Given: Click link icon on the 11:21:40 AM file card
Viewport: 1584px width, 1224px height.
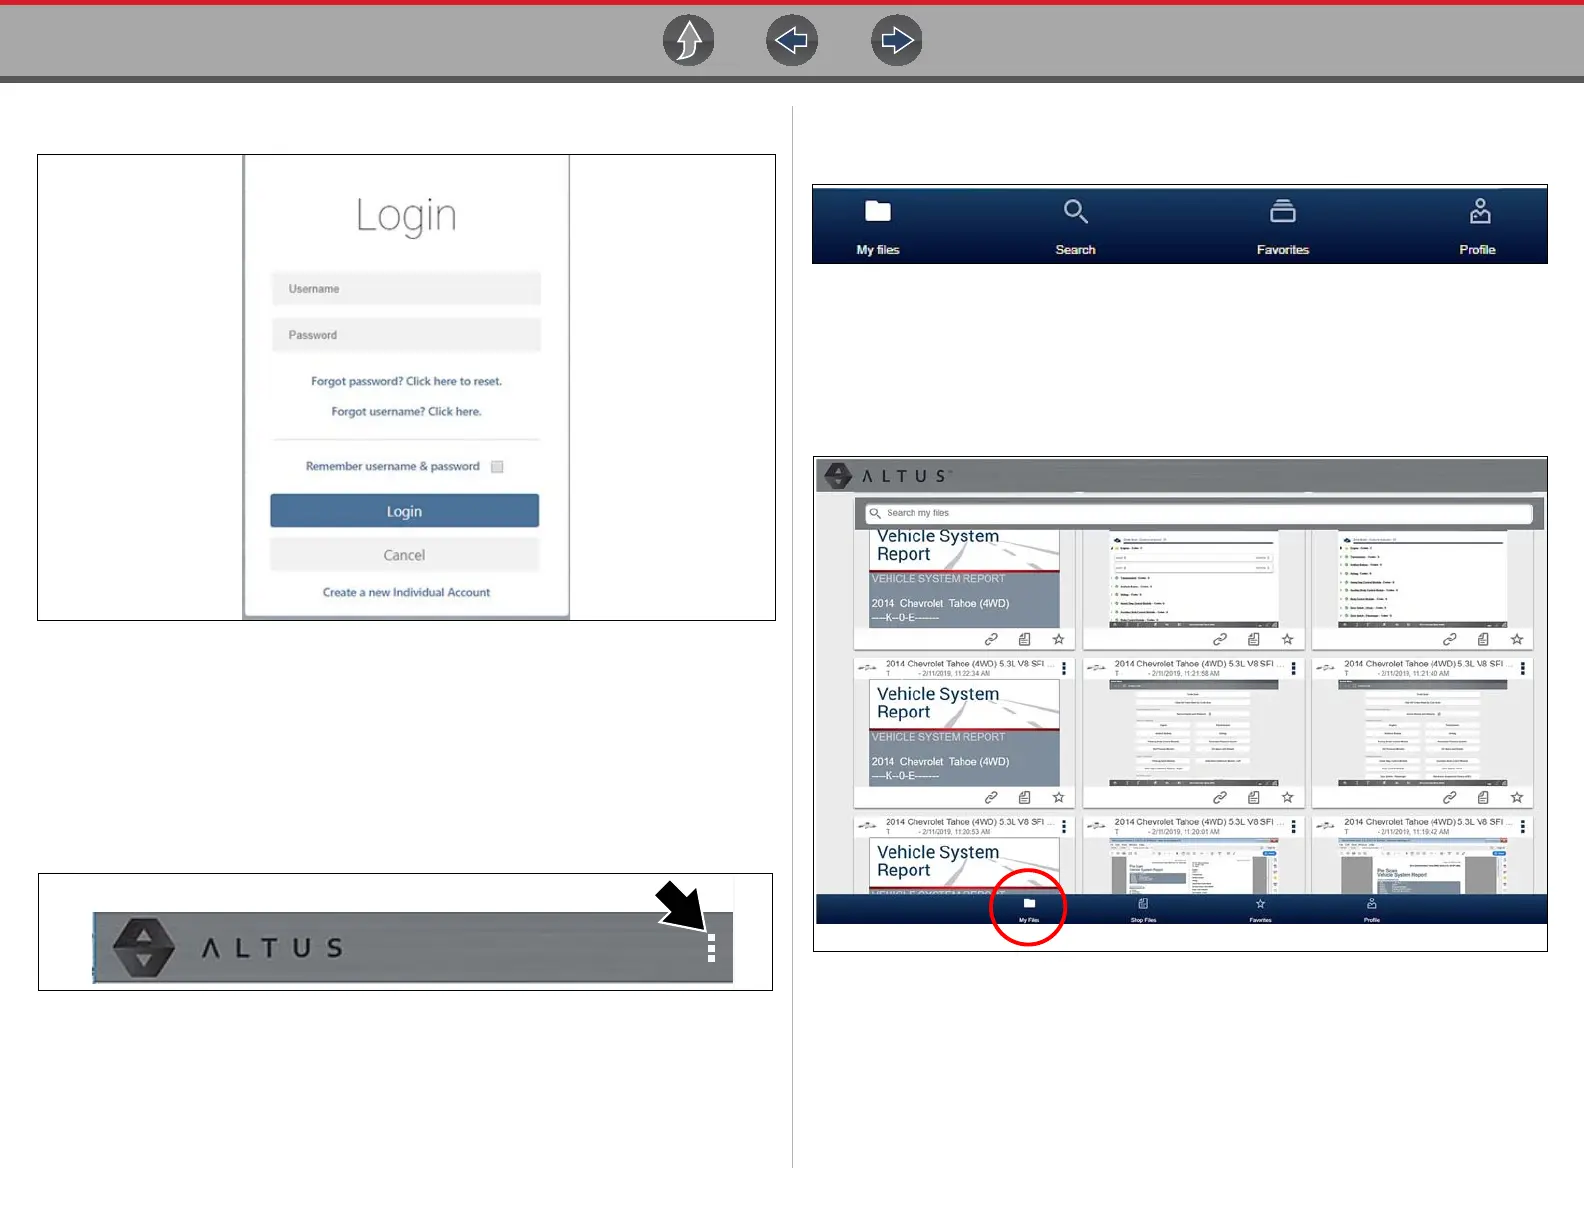Looking at the screenshot, I should pos(1449,797).
